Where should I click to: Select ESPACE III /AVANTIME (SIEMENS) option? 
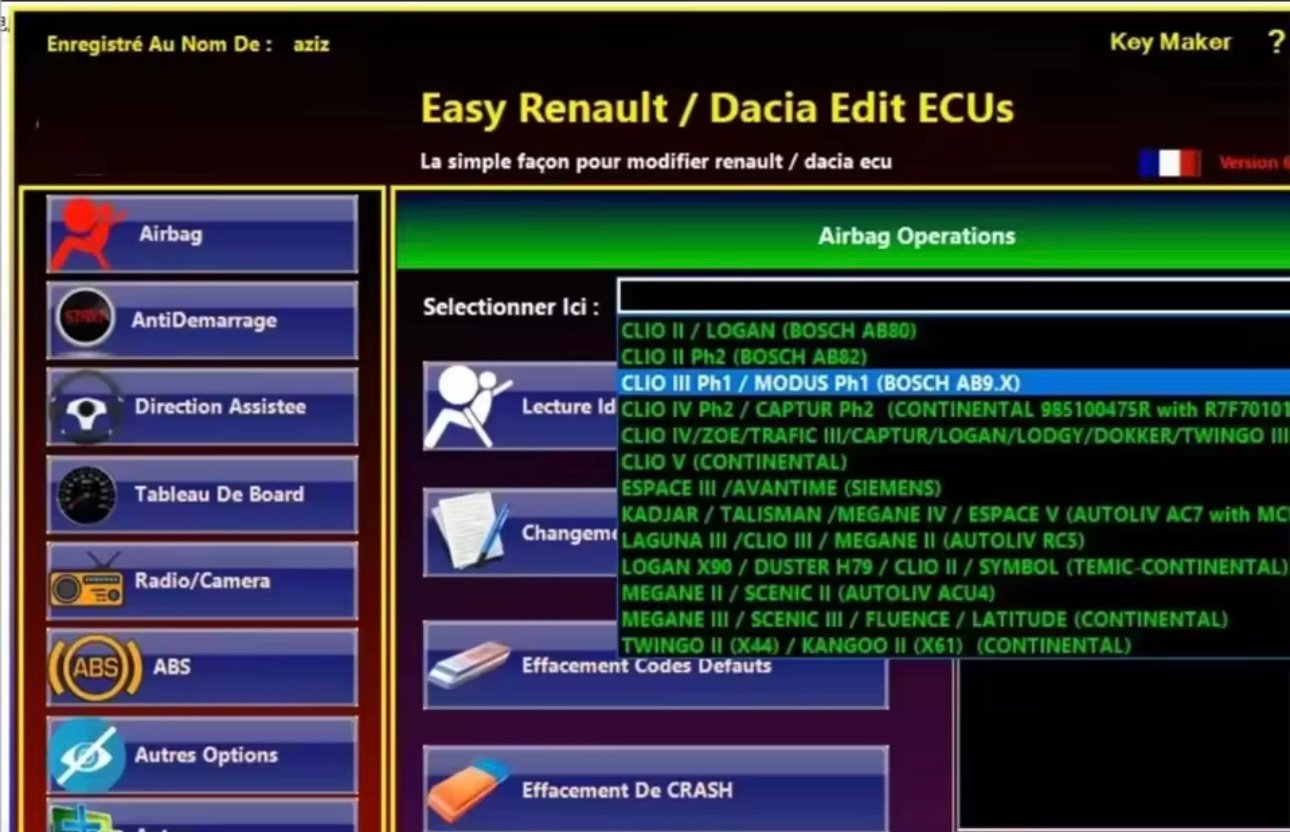(x=954, y=488)
